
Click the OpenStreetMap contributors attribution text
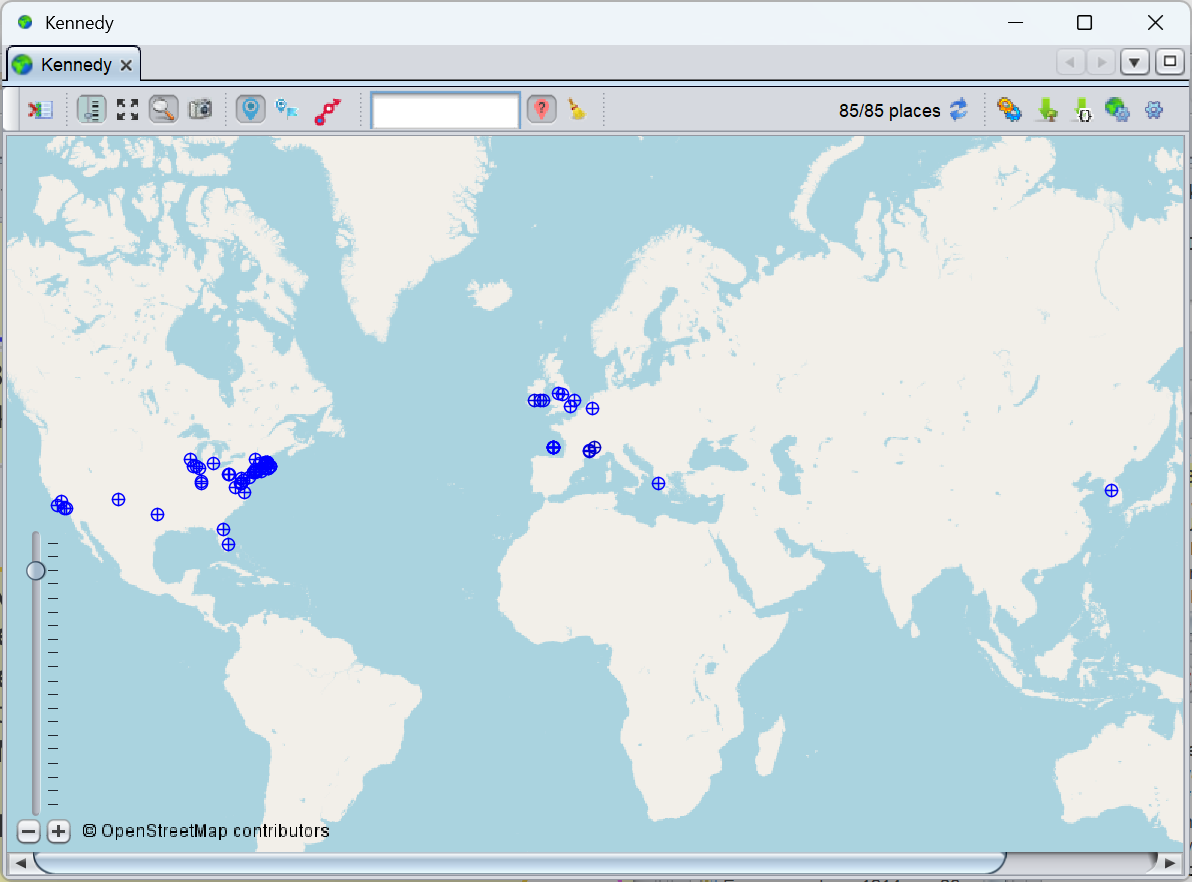(206, 831)
